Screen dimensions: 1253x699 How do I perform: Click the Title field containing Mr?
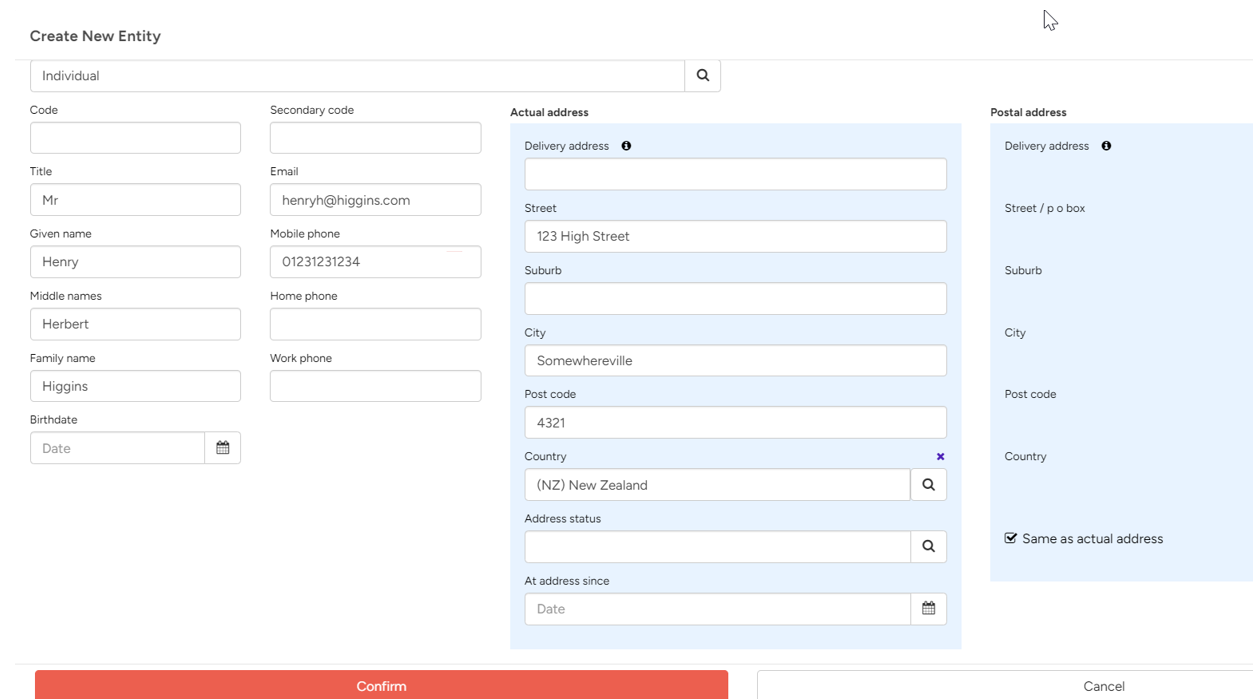coord(135,200)
